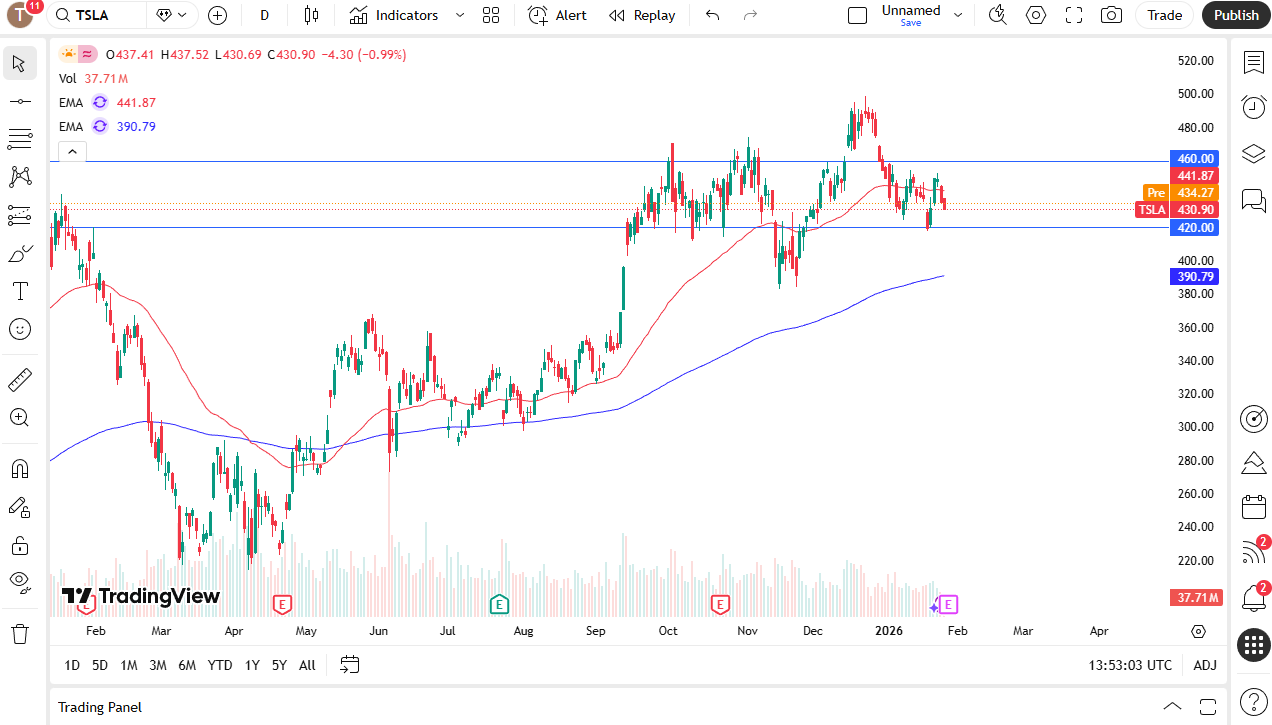Toggle the magnet snap mode
Image resolution: width=1272 pixels, height=725 pixels.
coord(19,469)
